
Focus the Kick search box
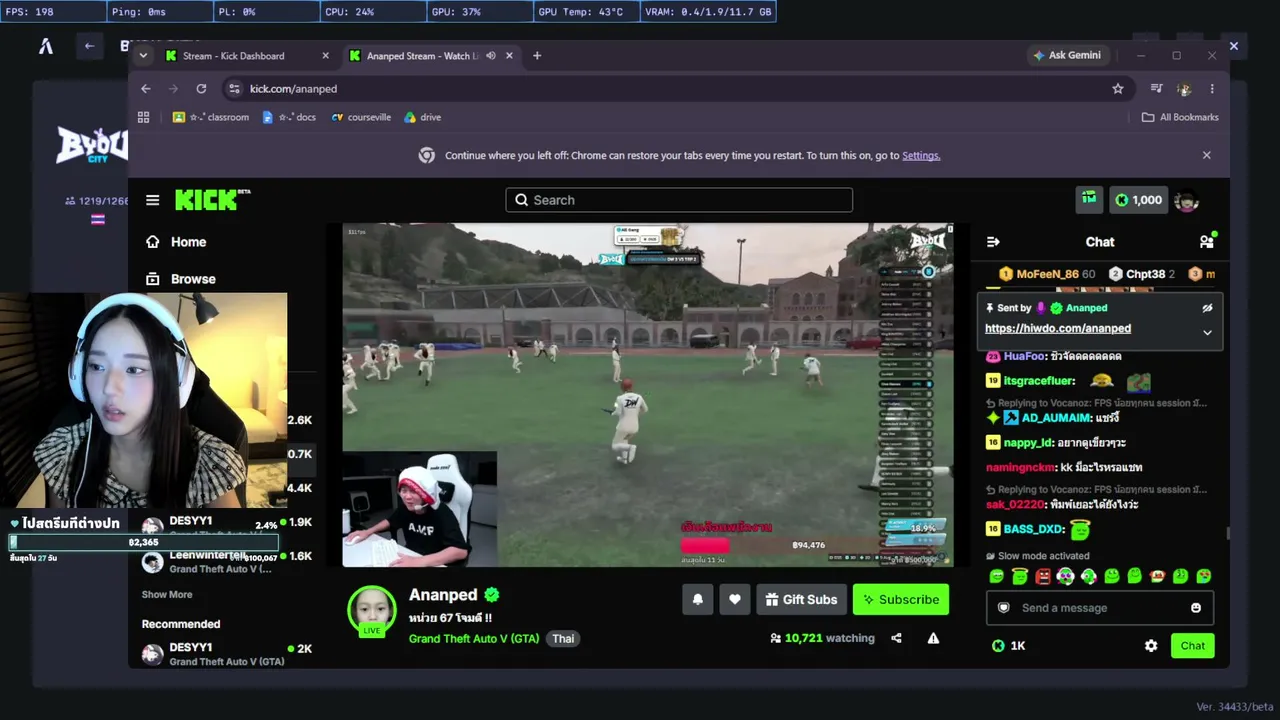pyautogui.click(x=679, y=200)
